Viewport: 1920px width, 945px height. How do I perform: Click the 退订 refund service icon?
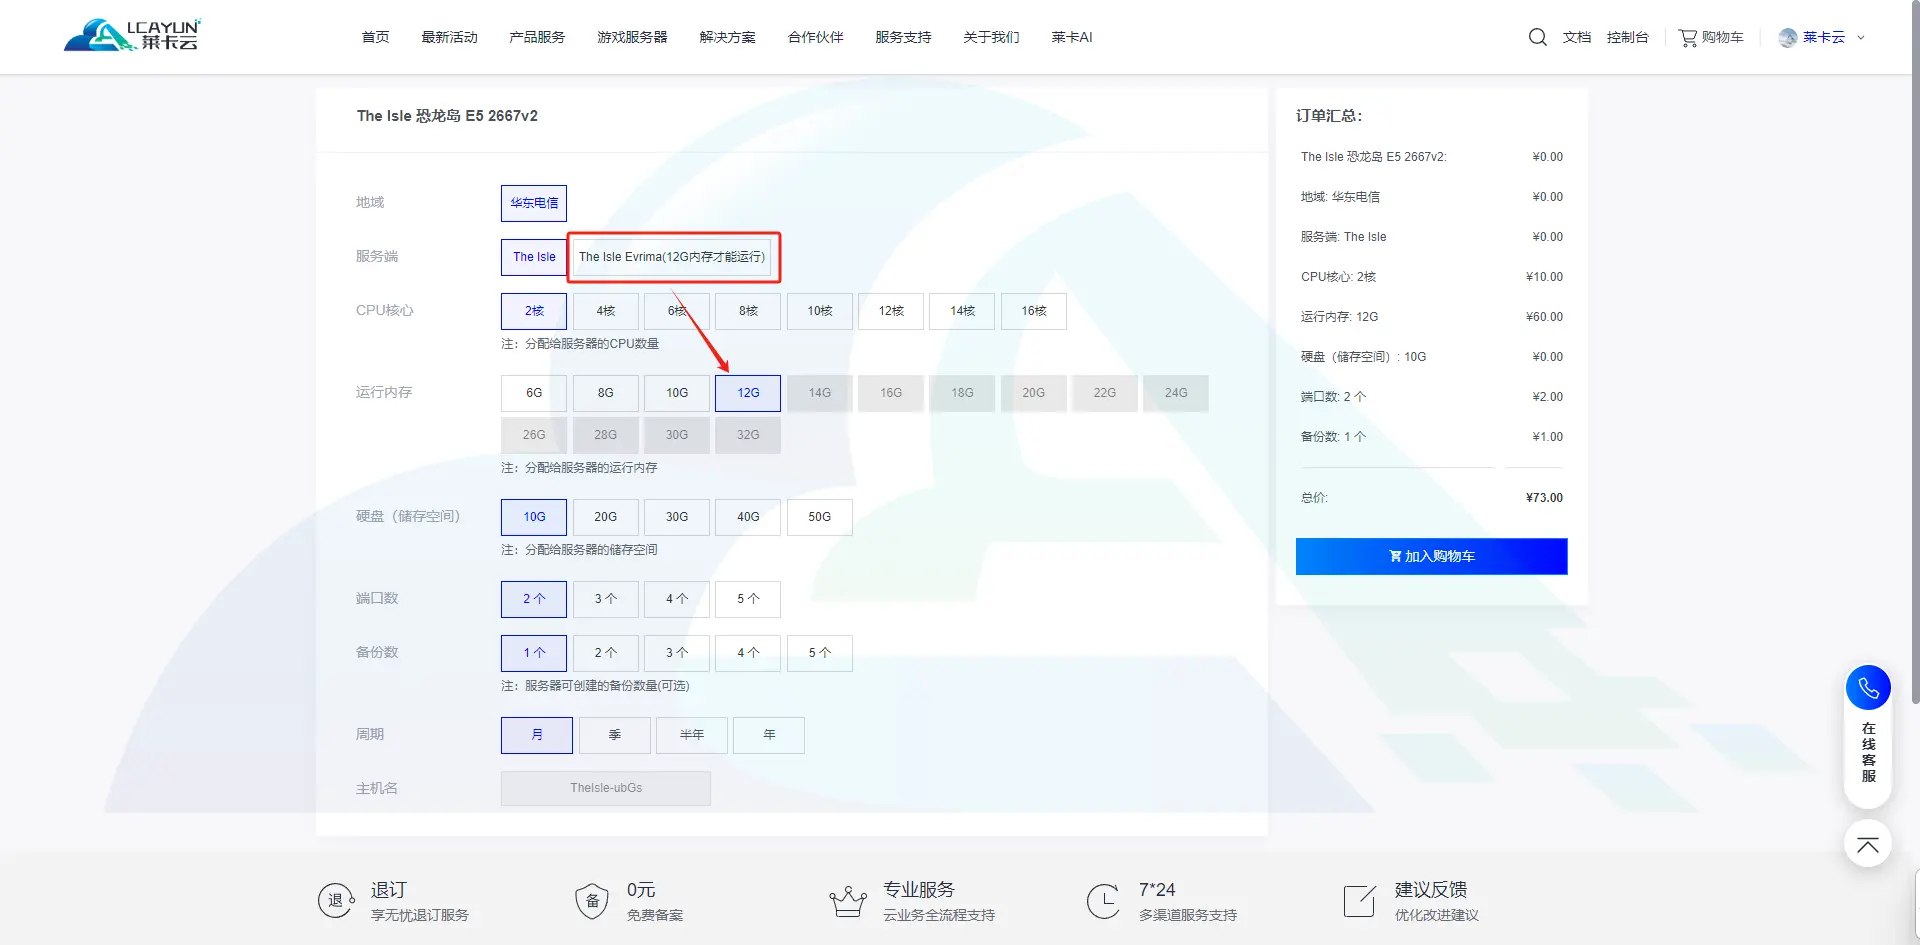(x=336, y=900)
